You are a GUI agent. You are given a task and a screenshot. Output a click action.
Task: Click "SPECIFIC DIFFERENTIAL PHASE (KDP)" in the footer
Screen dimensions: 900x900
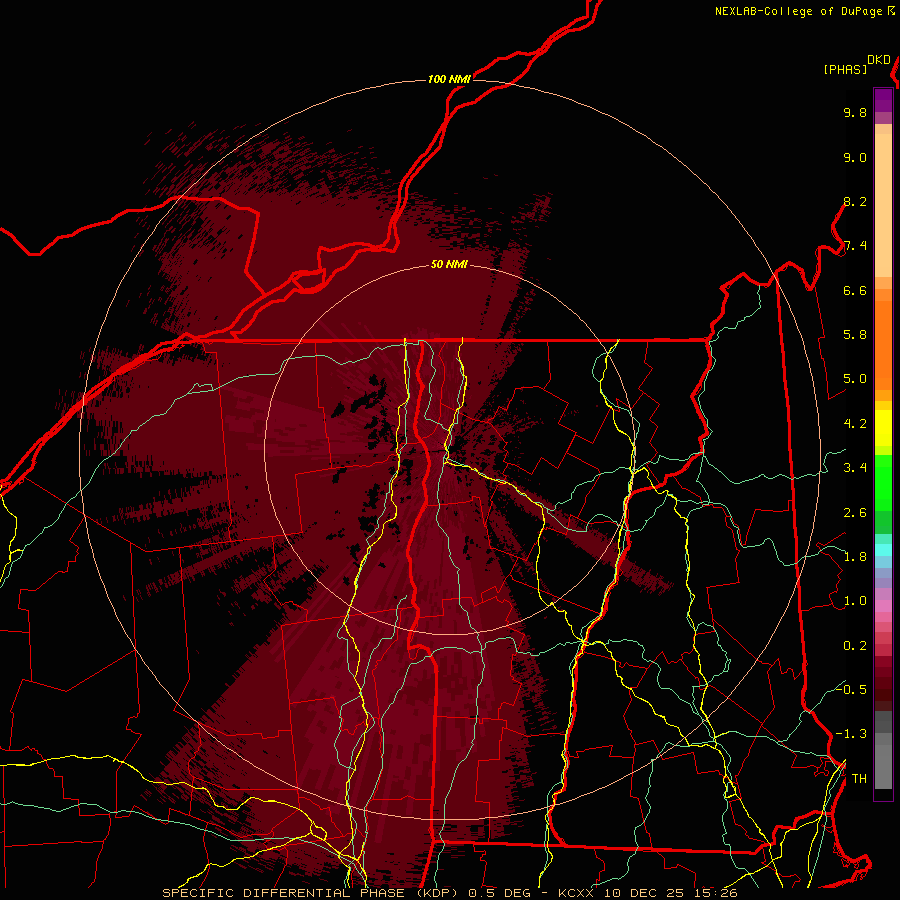coord(309,893)
